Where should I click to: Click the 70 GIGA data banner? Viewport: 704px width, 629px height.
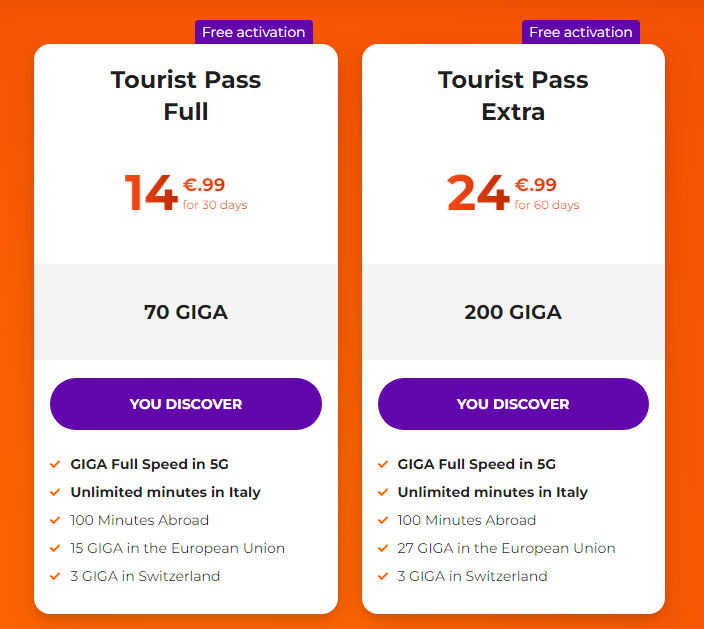tap(186, 312)
